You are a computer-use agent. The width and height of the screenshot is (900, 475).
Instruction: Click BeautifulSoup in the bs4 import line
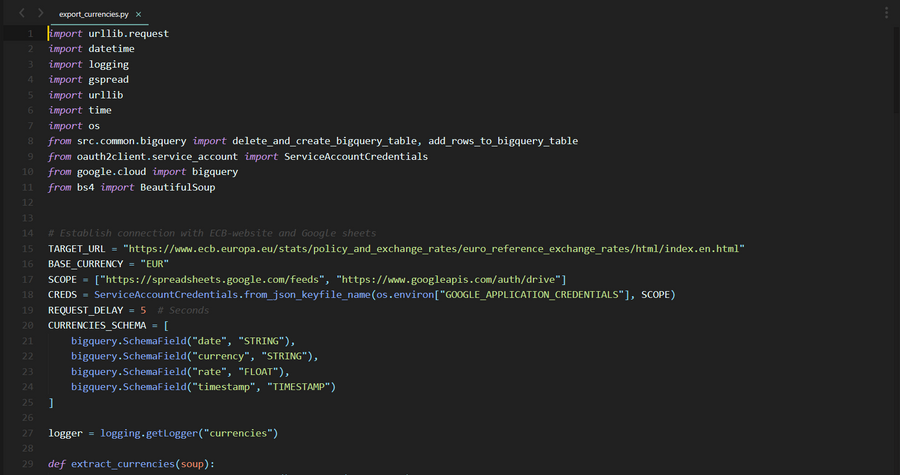[177, 187]
